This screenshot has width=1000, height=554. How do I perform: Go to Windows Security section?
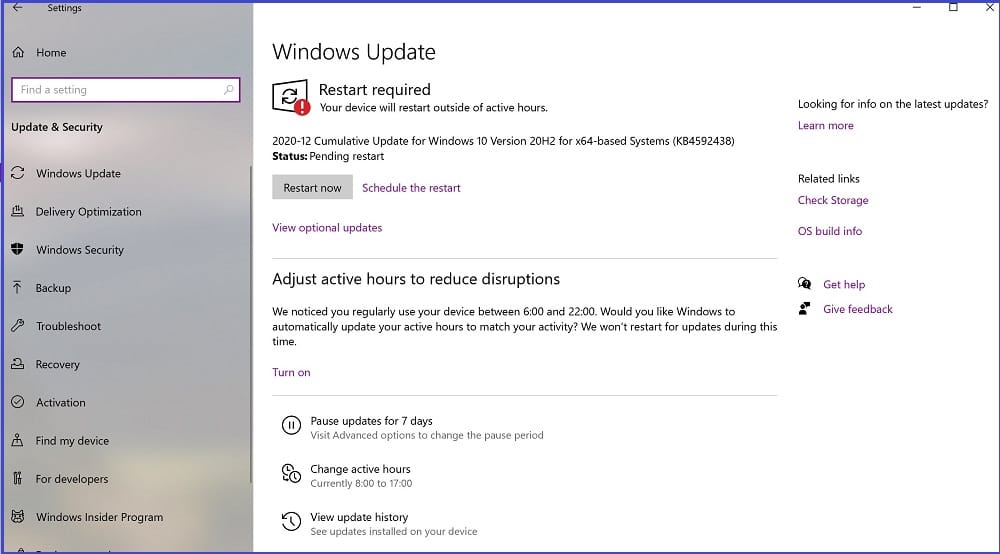[x=80, y=250]
